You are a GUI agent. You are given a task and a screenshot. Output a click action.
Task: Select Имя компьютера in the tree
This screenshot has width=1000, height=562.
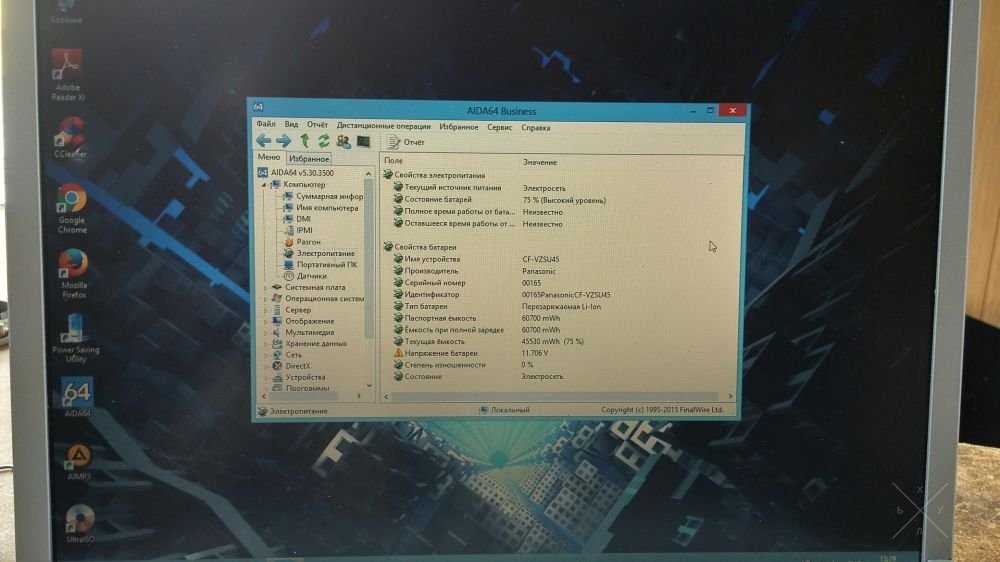coord(321,208)
